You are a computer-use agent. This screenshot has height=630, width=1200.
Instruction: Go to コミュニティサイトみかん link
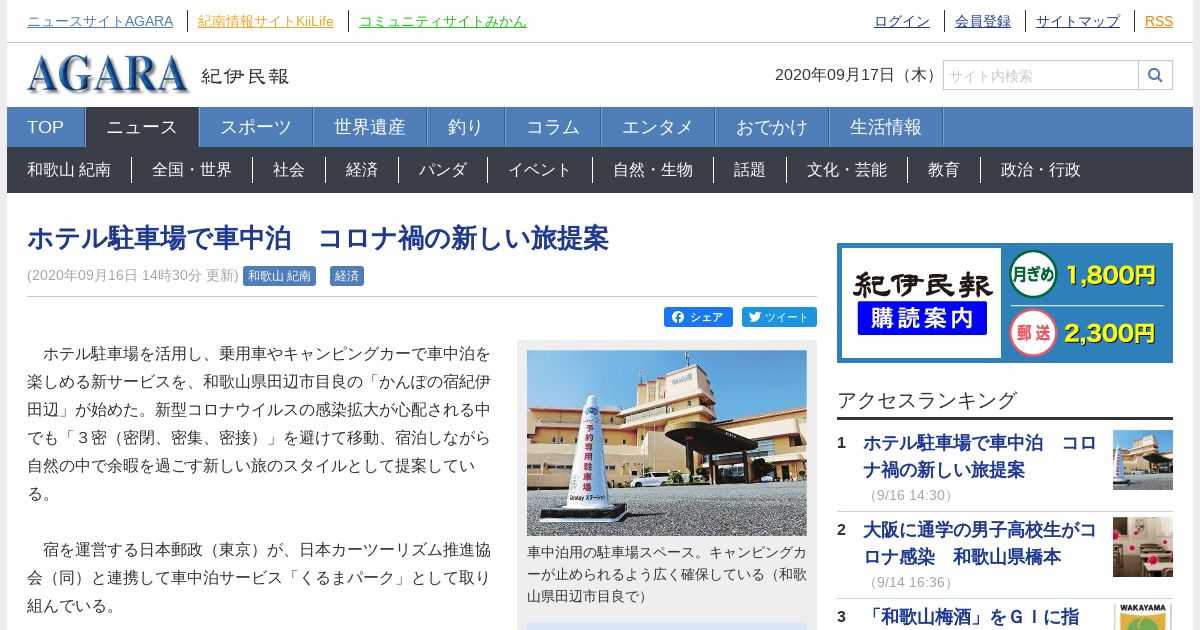pyautogui.click(x=443, y=21)
